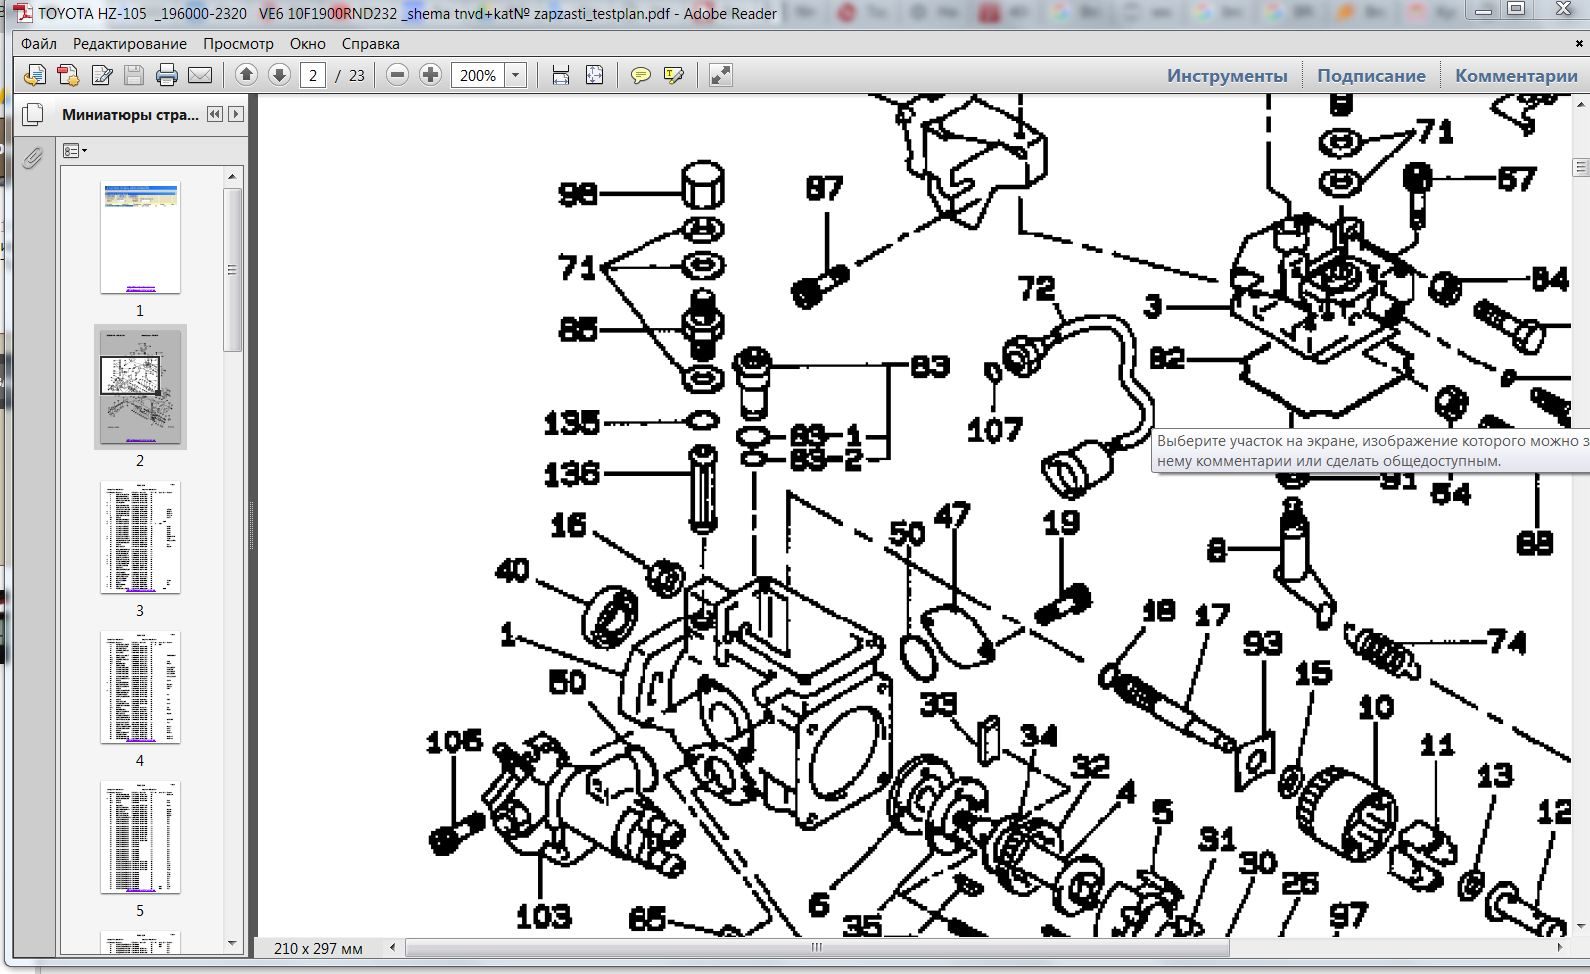Open the Справка menu
This screenshot has width=1590, height=974.
pos(370,44)
